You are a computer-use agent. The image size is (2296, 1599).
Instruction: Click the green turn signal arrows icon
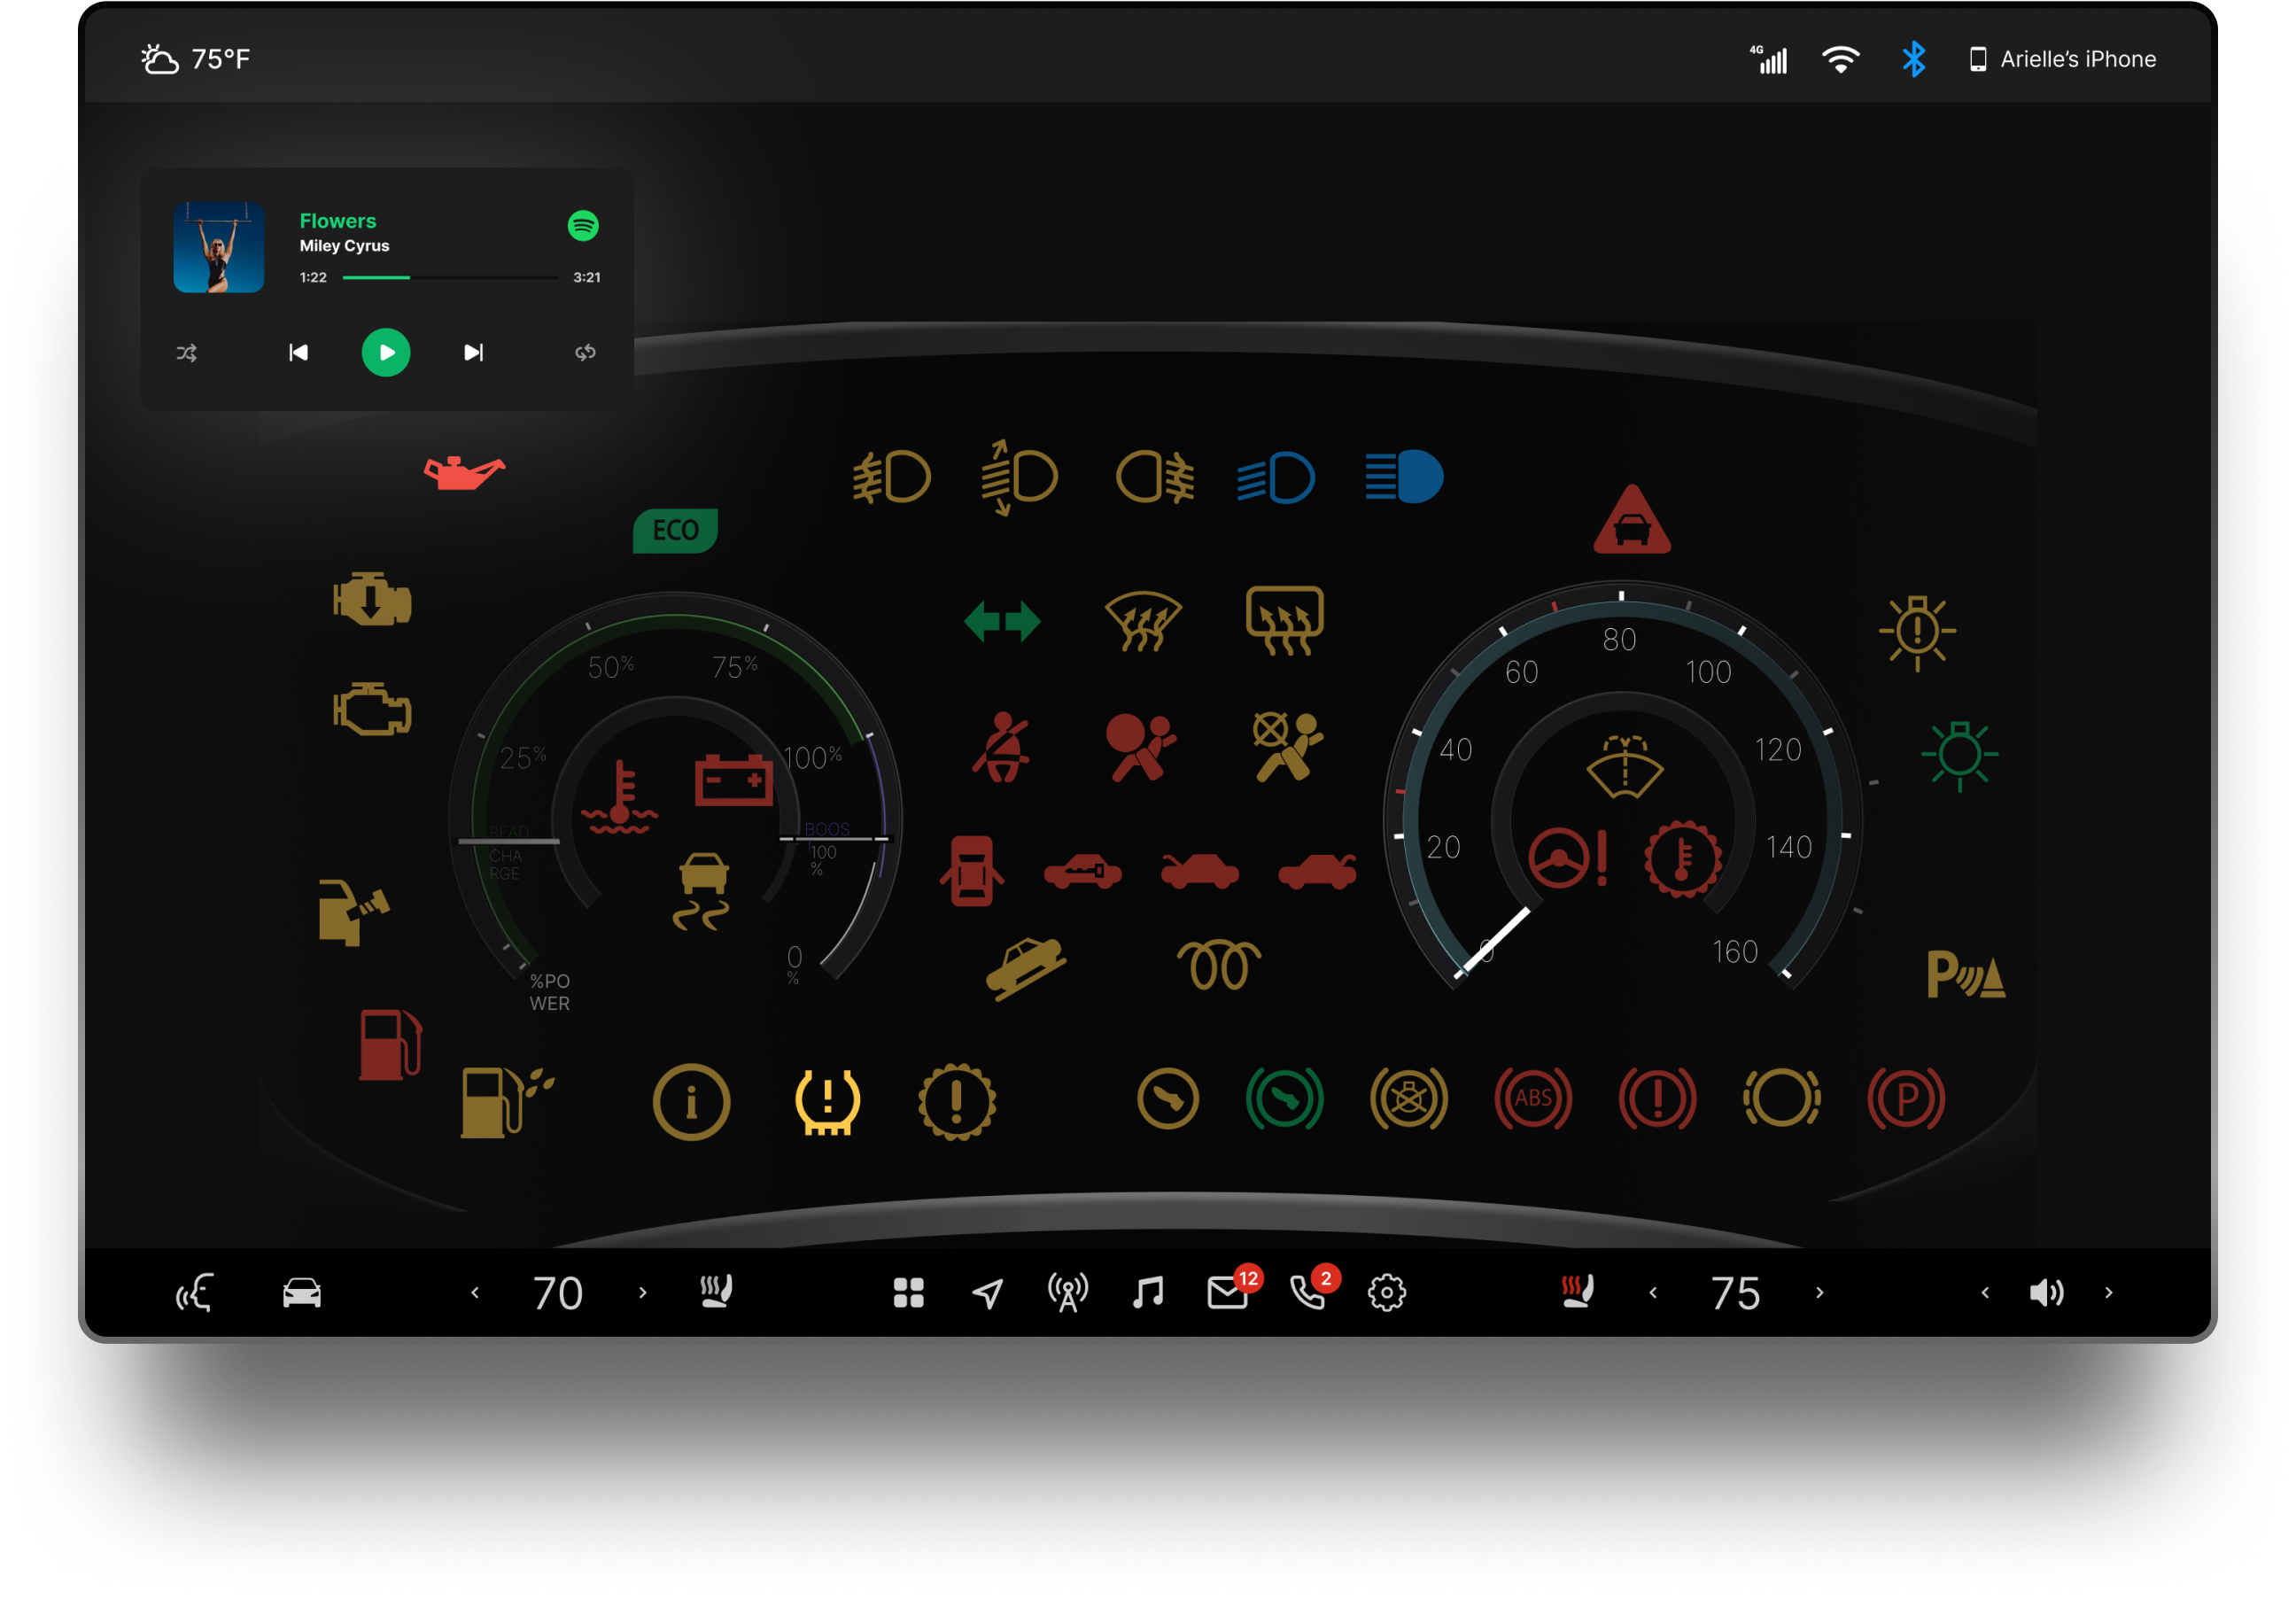pos(1002,621)
